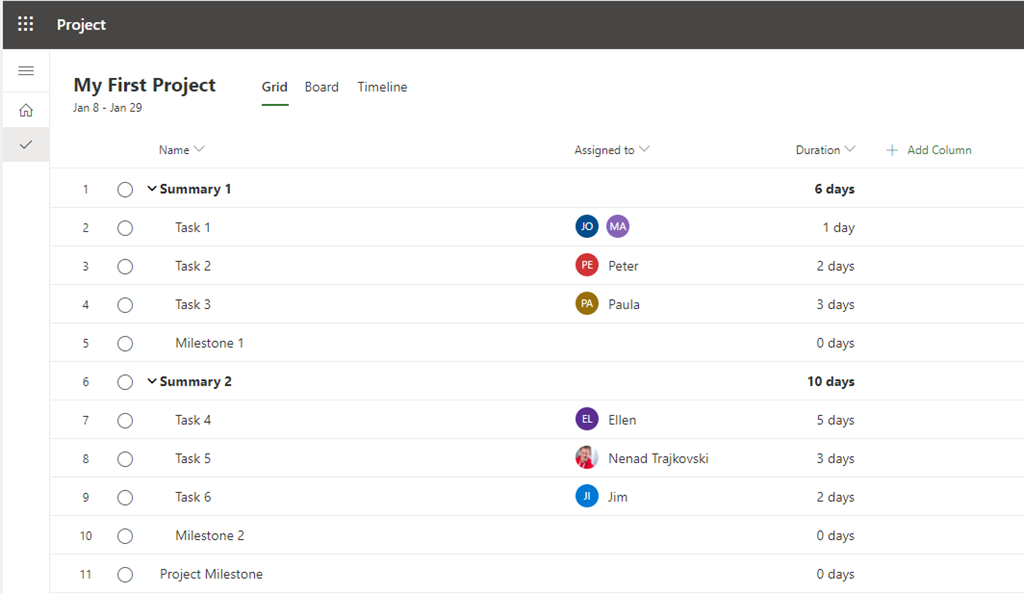The image size is (1024, 594).
Task: Open the Assigned to column dropdown
Action: (x=644, y=150)
